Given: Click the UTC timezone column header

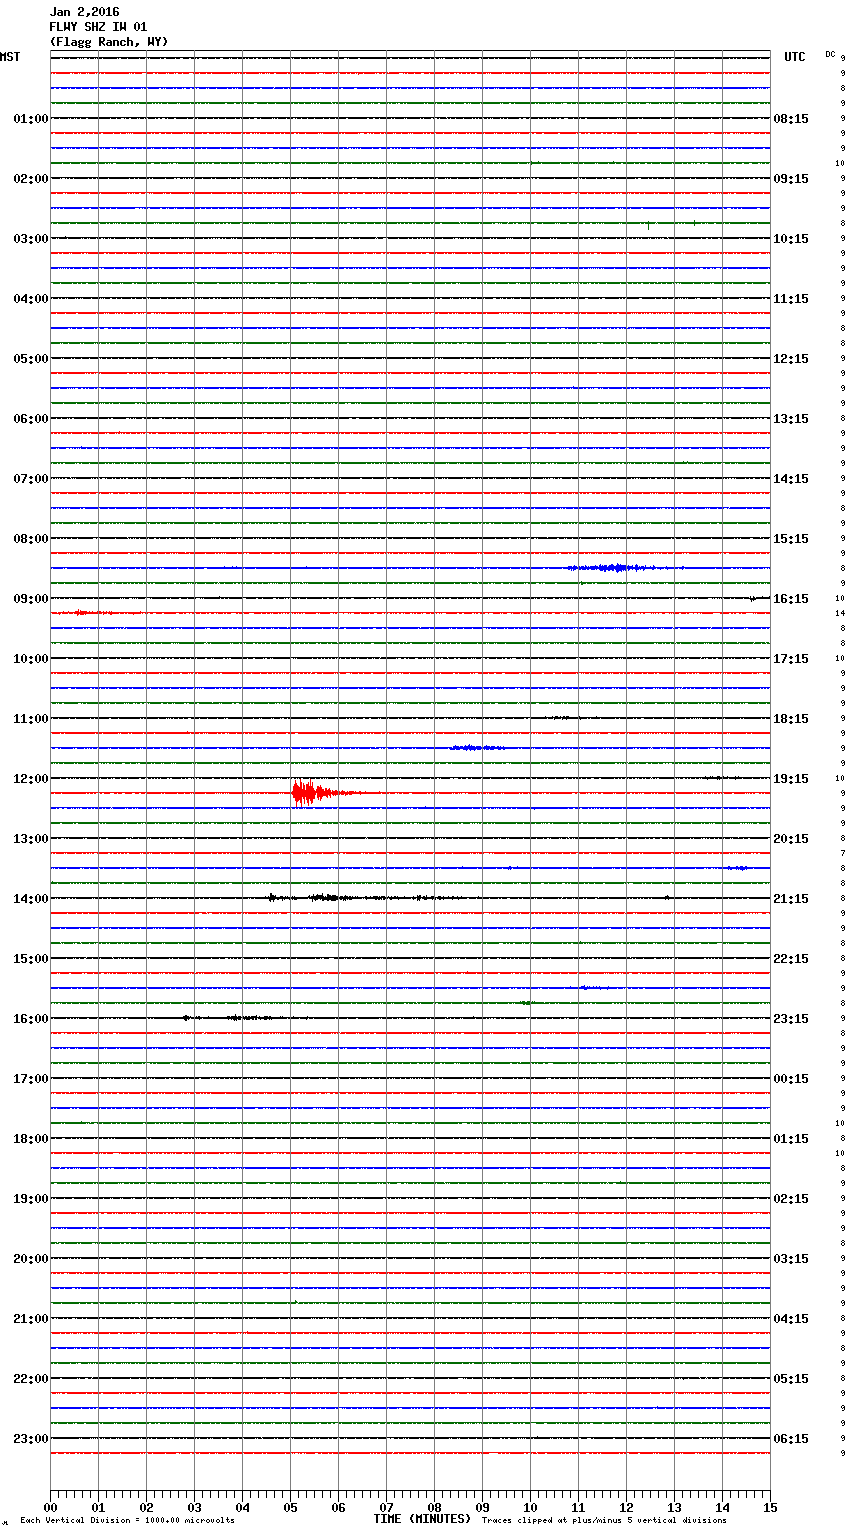Looking at the screenshot, I should click(795, 57).
